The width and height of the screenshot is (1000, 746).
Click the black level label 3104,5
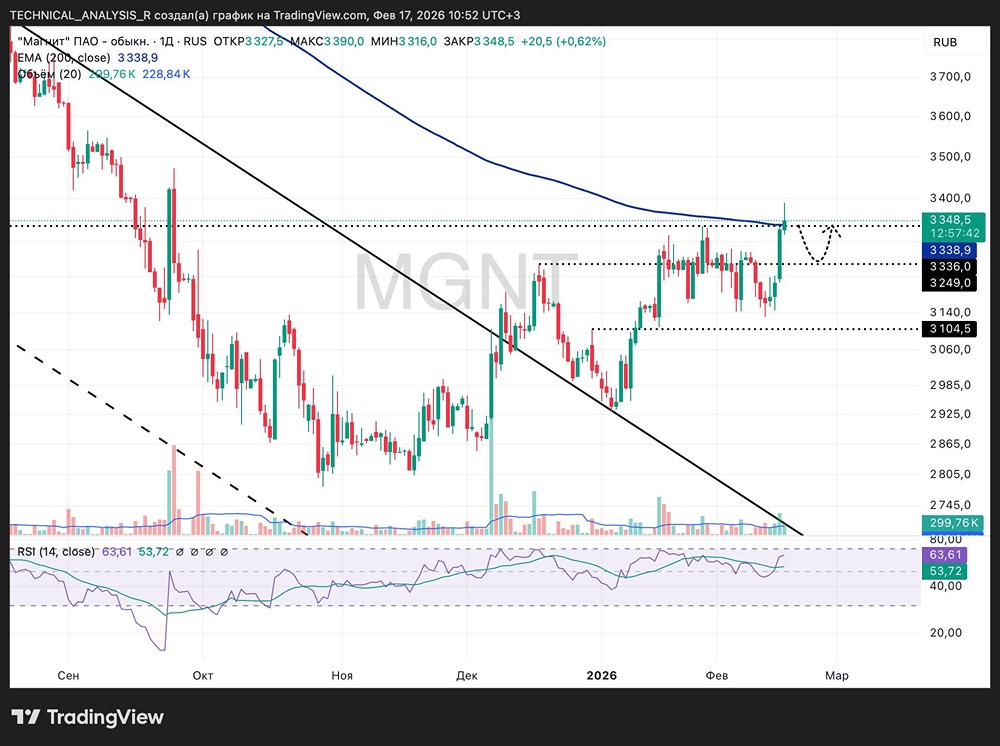pyautogui.click(x=950, y=329)
